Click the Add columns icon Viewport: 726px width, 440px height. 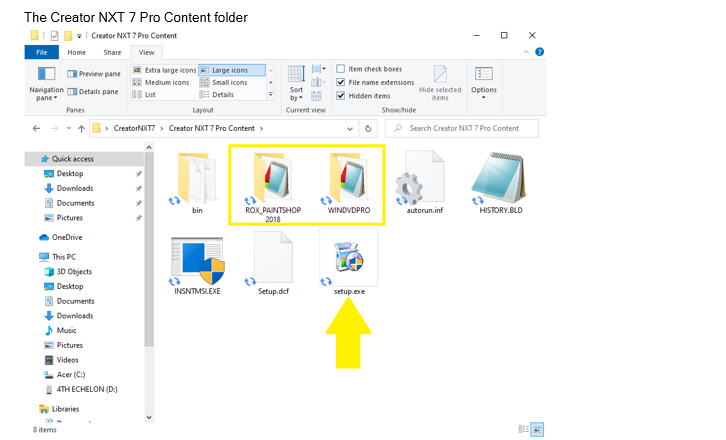click(x=318, y=82)
